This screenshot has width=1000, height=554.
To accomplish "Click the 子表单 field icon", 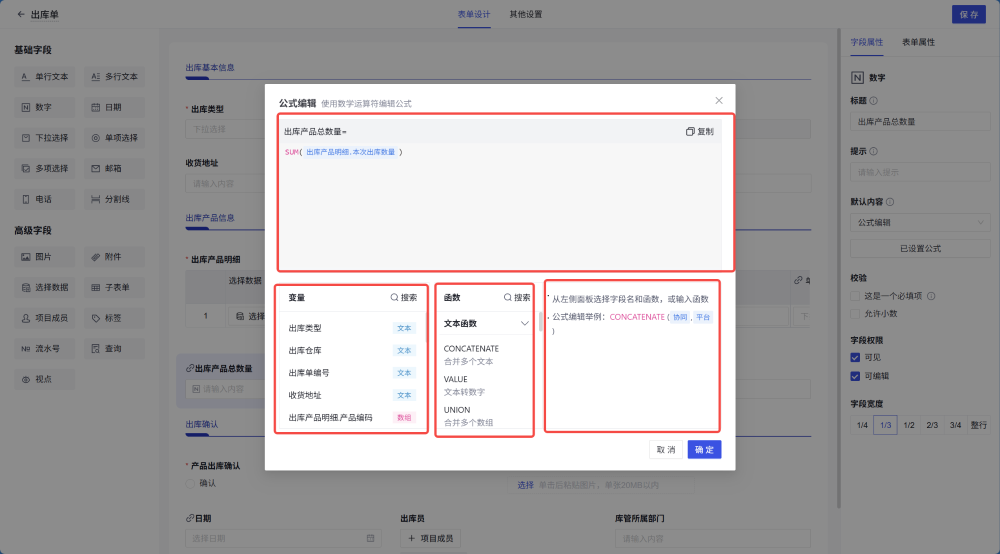I will pyautogui.click(x=96, y=288).
